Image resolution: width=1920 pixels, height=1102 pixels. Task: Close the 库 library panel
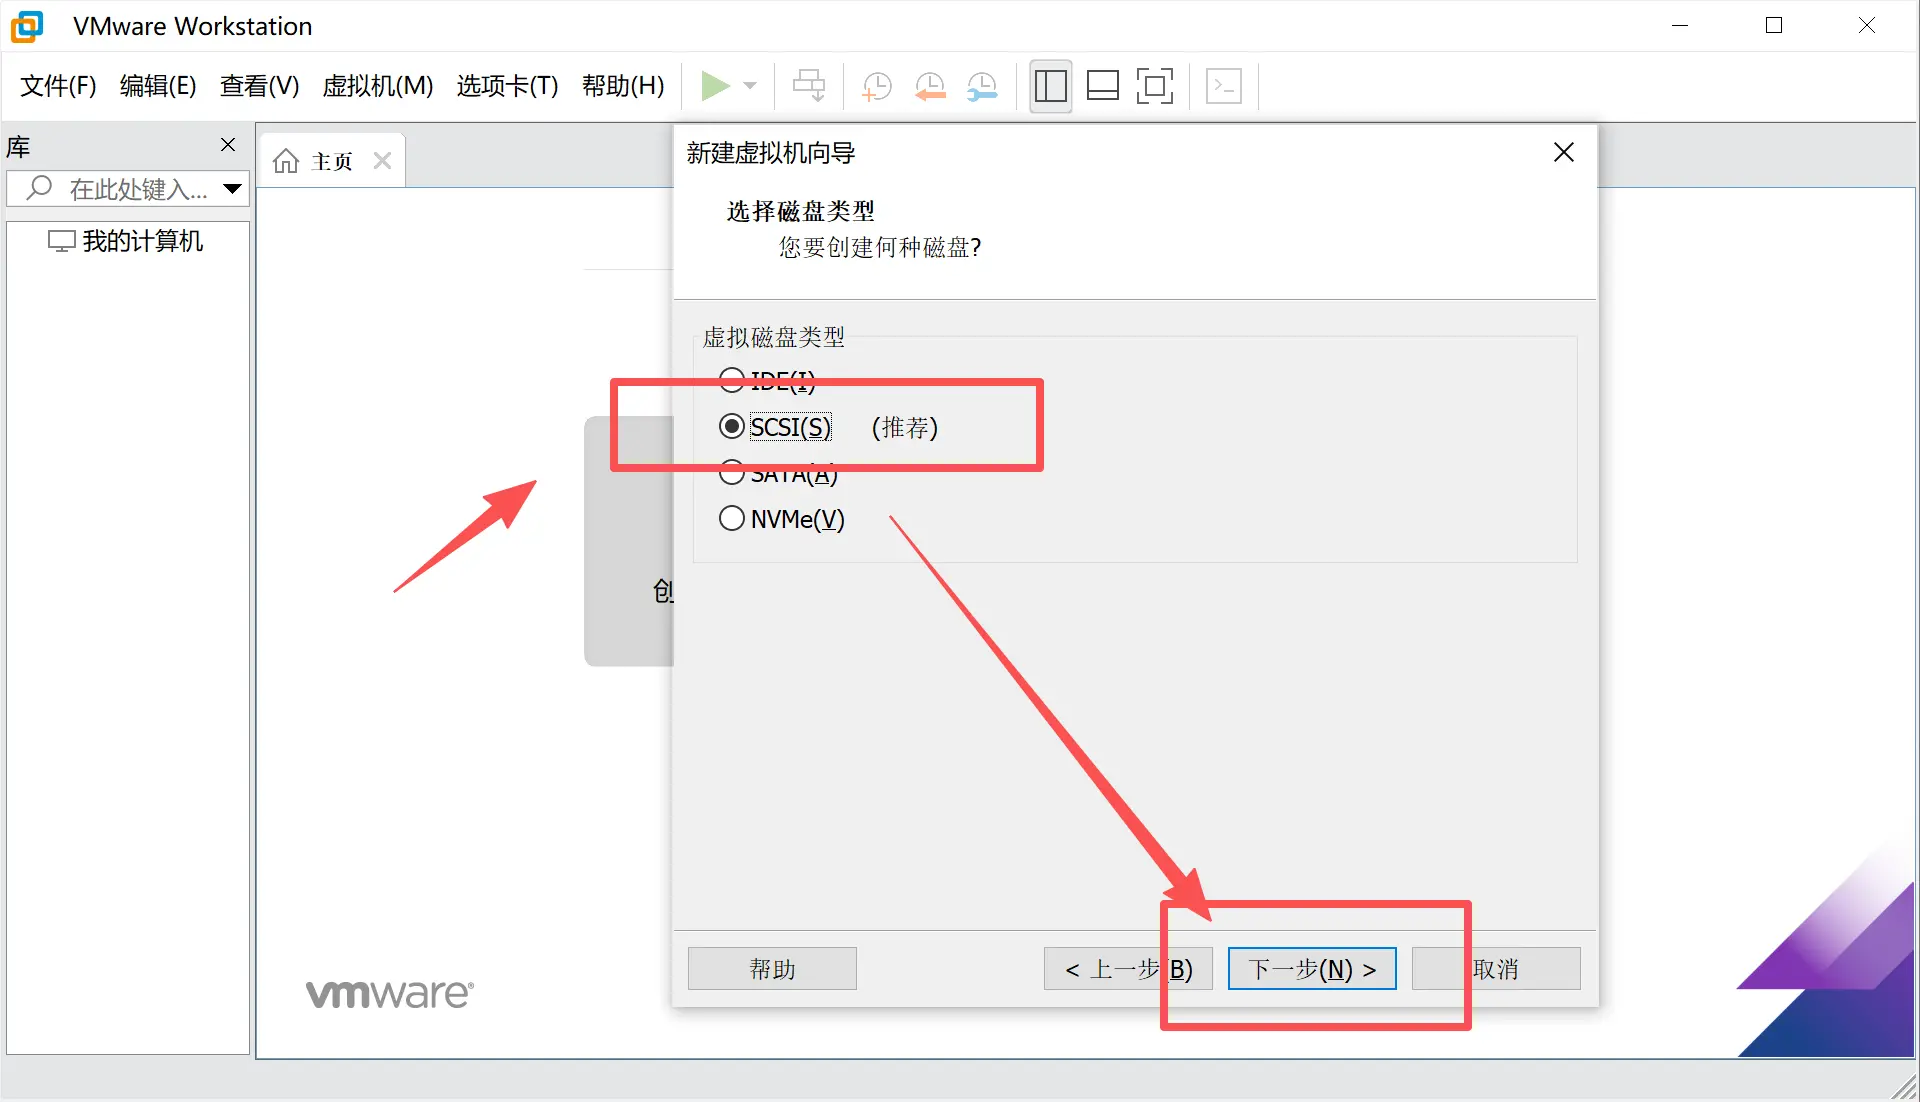click(x=228, y=145)
